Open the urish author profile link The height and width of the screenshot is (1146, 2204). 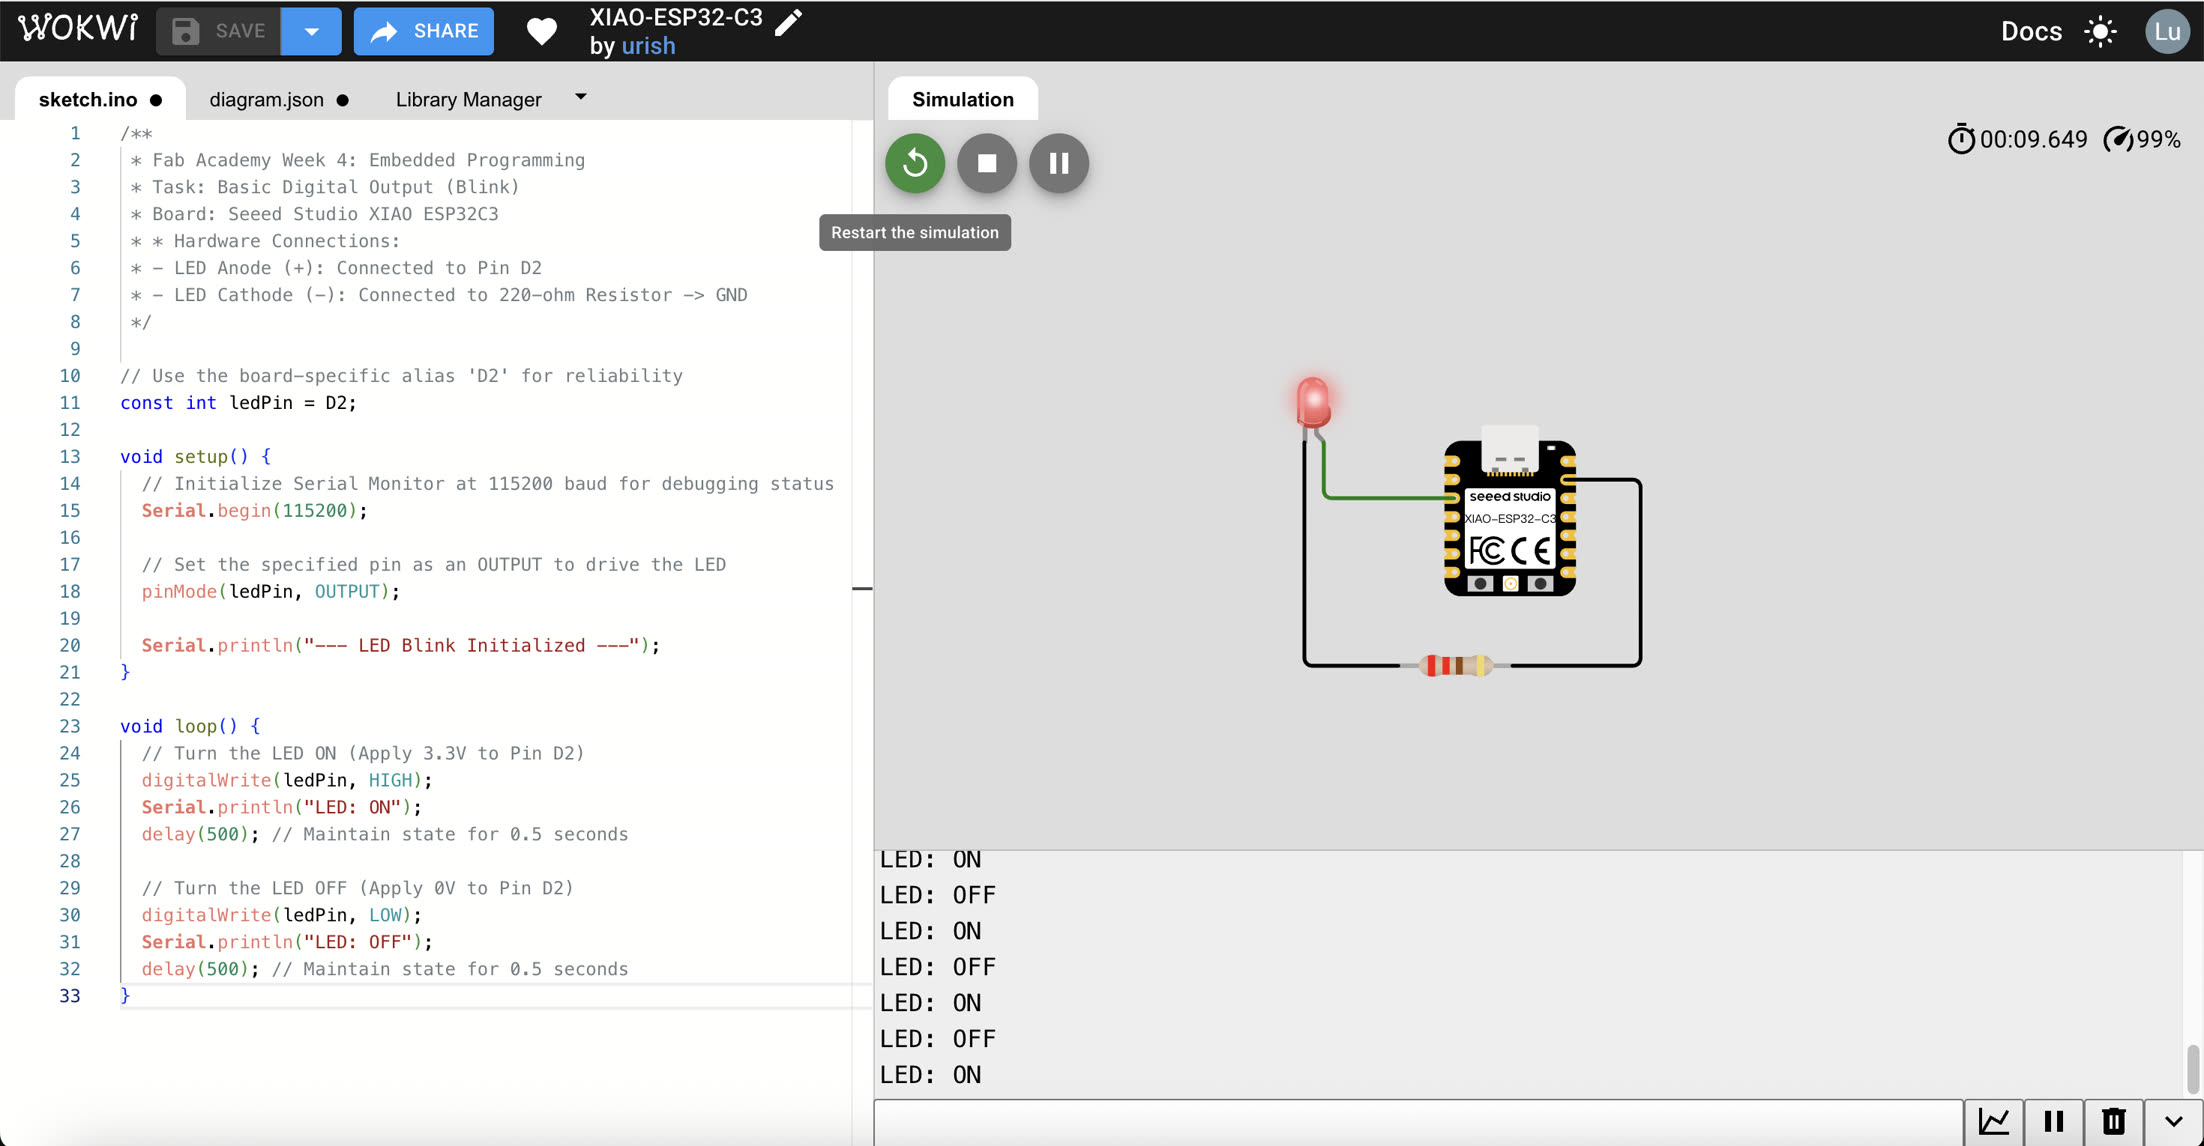pyautogui.click(x=648, y=46)
